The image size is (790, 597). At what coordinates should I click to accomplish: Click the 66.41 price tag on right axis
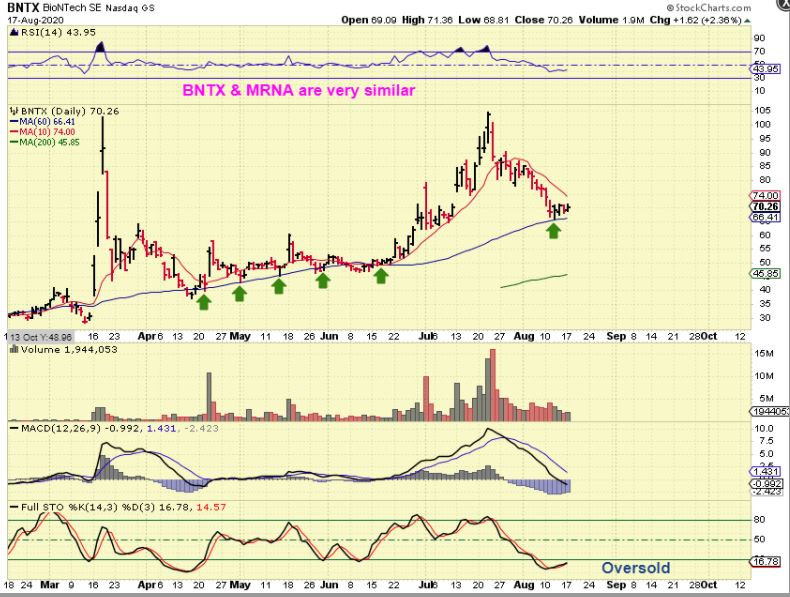tap(765, 217)
